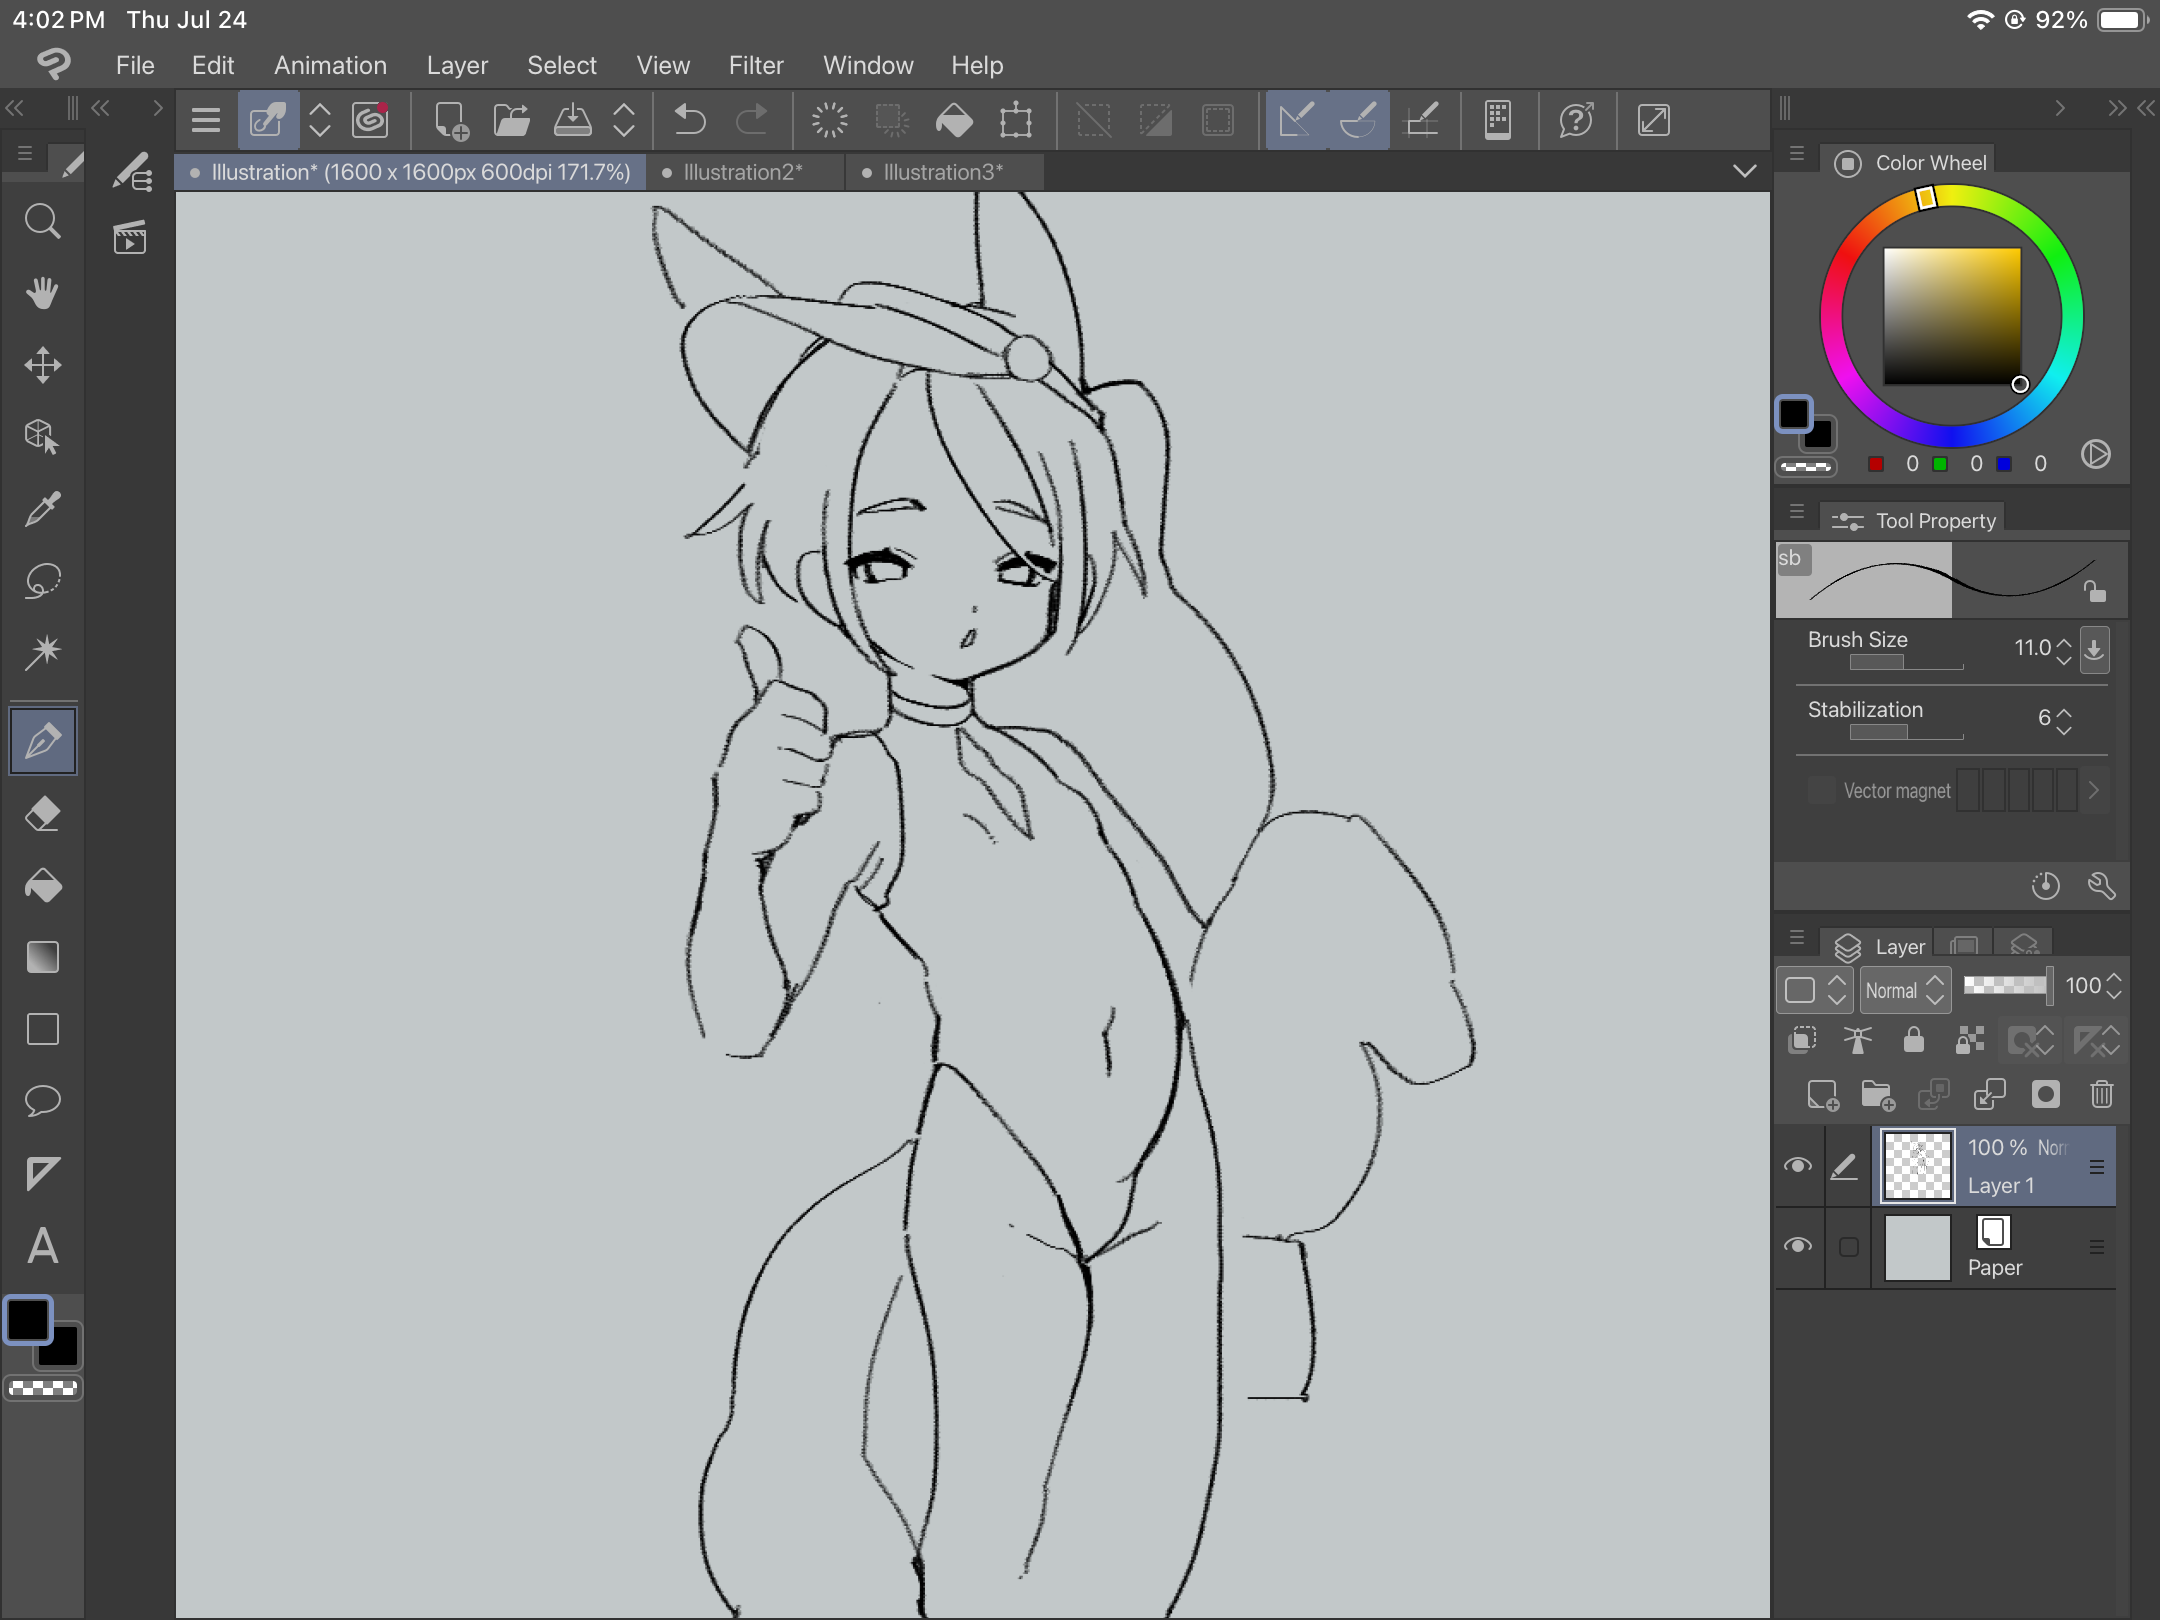
Task: Click the Scale/Rotate transform icon
Action: pyautogui.click(x=1016, y=120)
